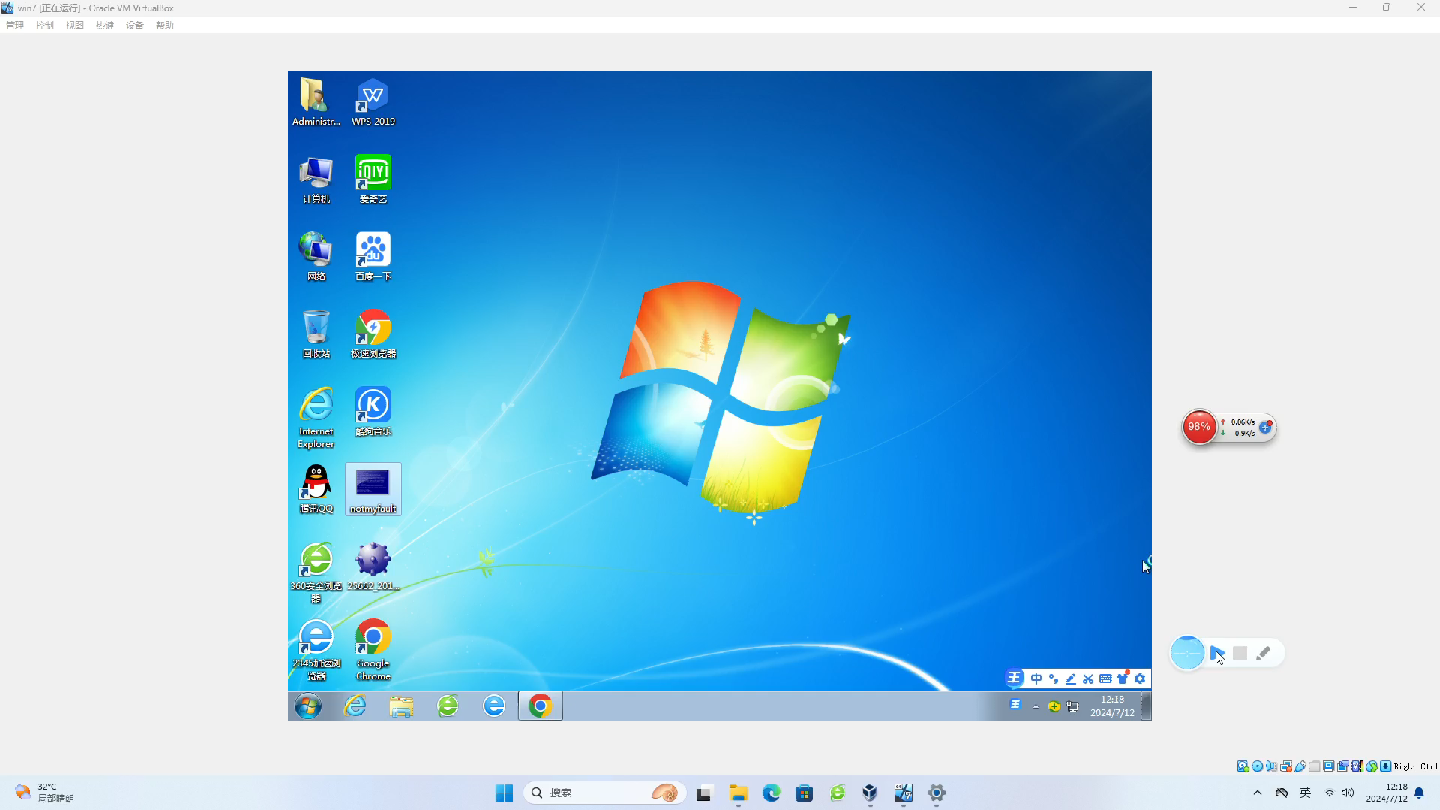Select the 360安全浏览器 desktop shortcut
This screenshot has height=810, width=1440.
tap(316, 573)
